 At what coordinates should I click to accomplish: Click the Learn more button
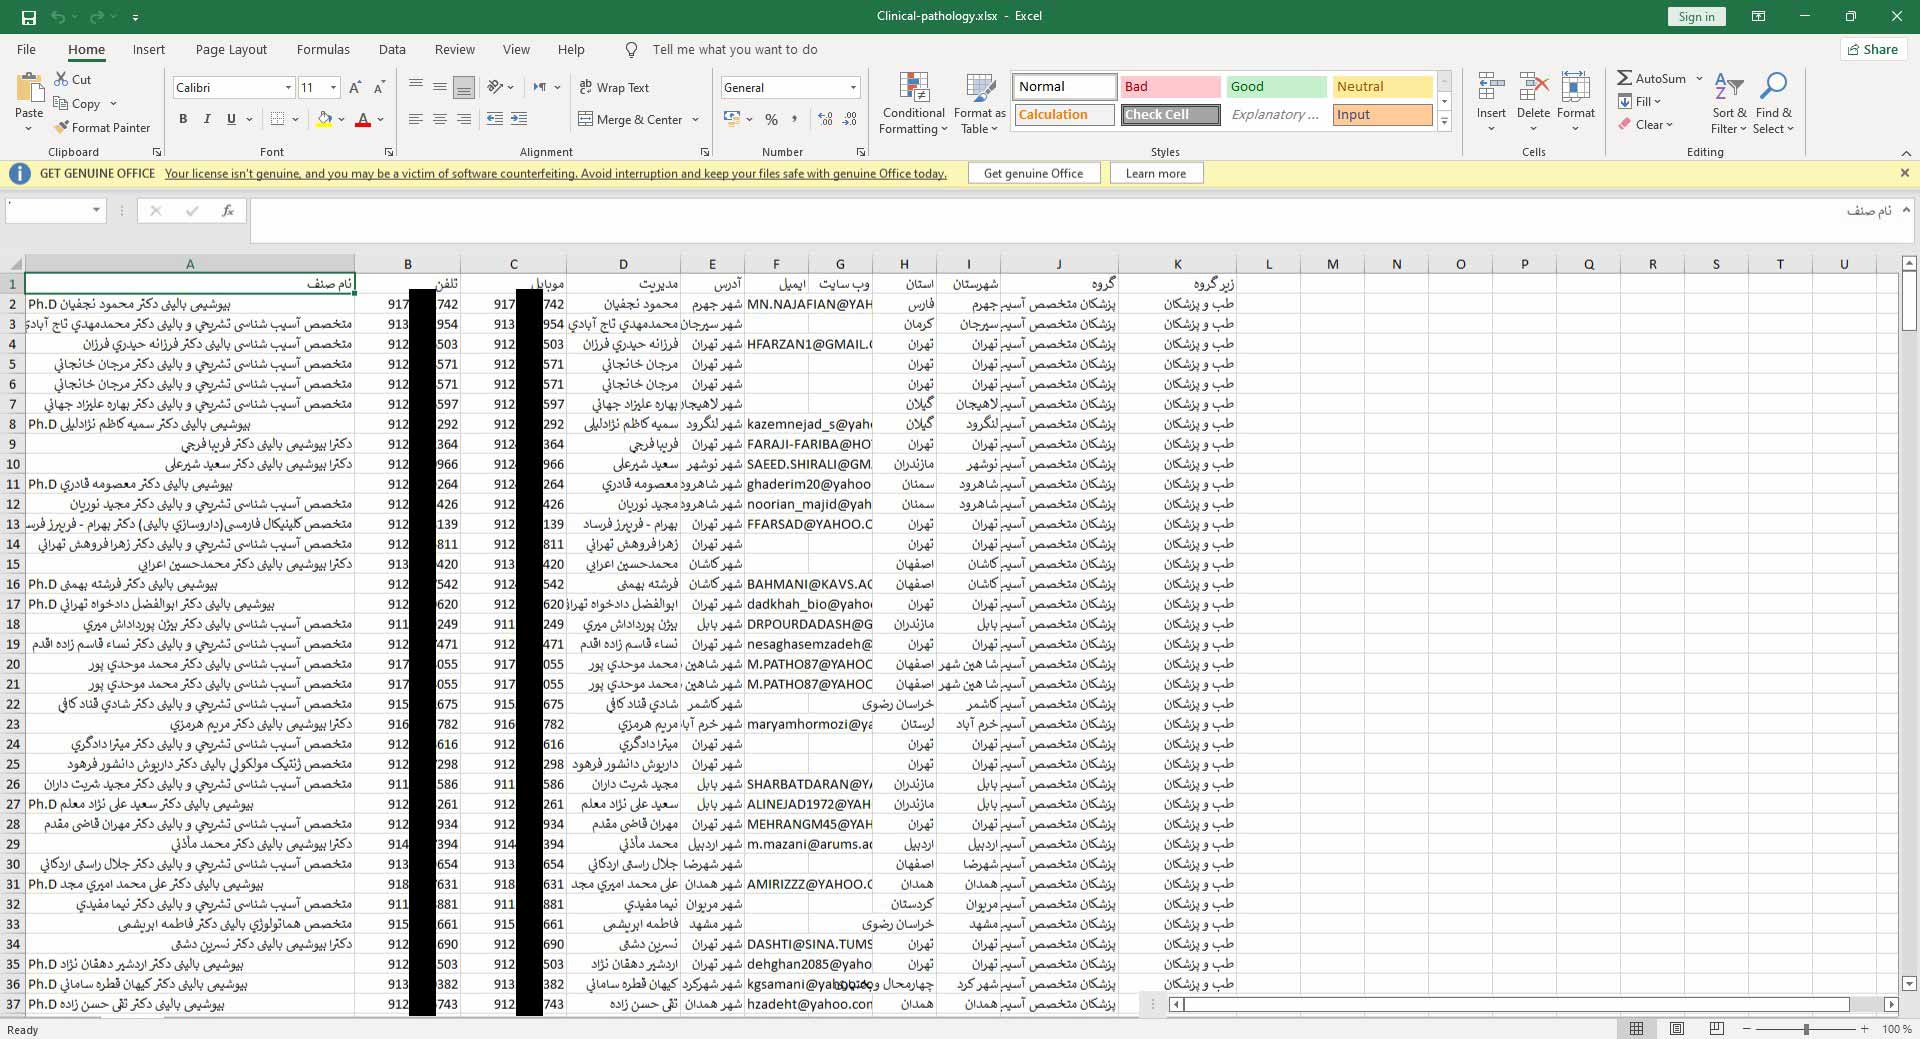pyautogui.click(x=1155, y=173)
